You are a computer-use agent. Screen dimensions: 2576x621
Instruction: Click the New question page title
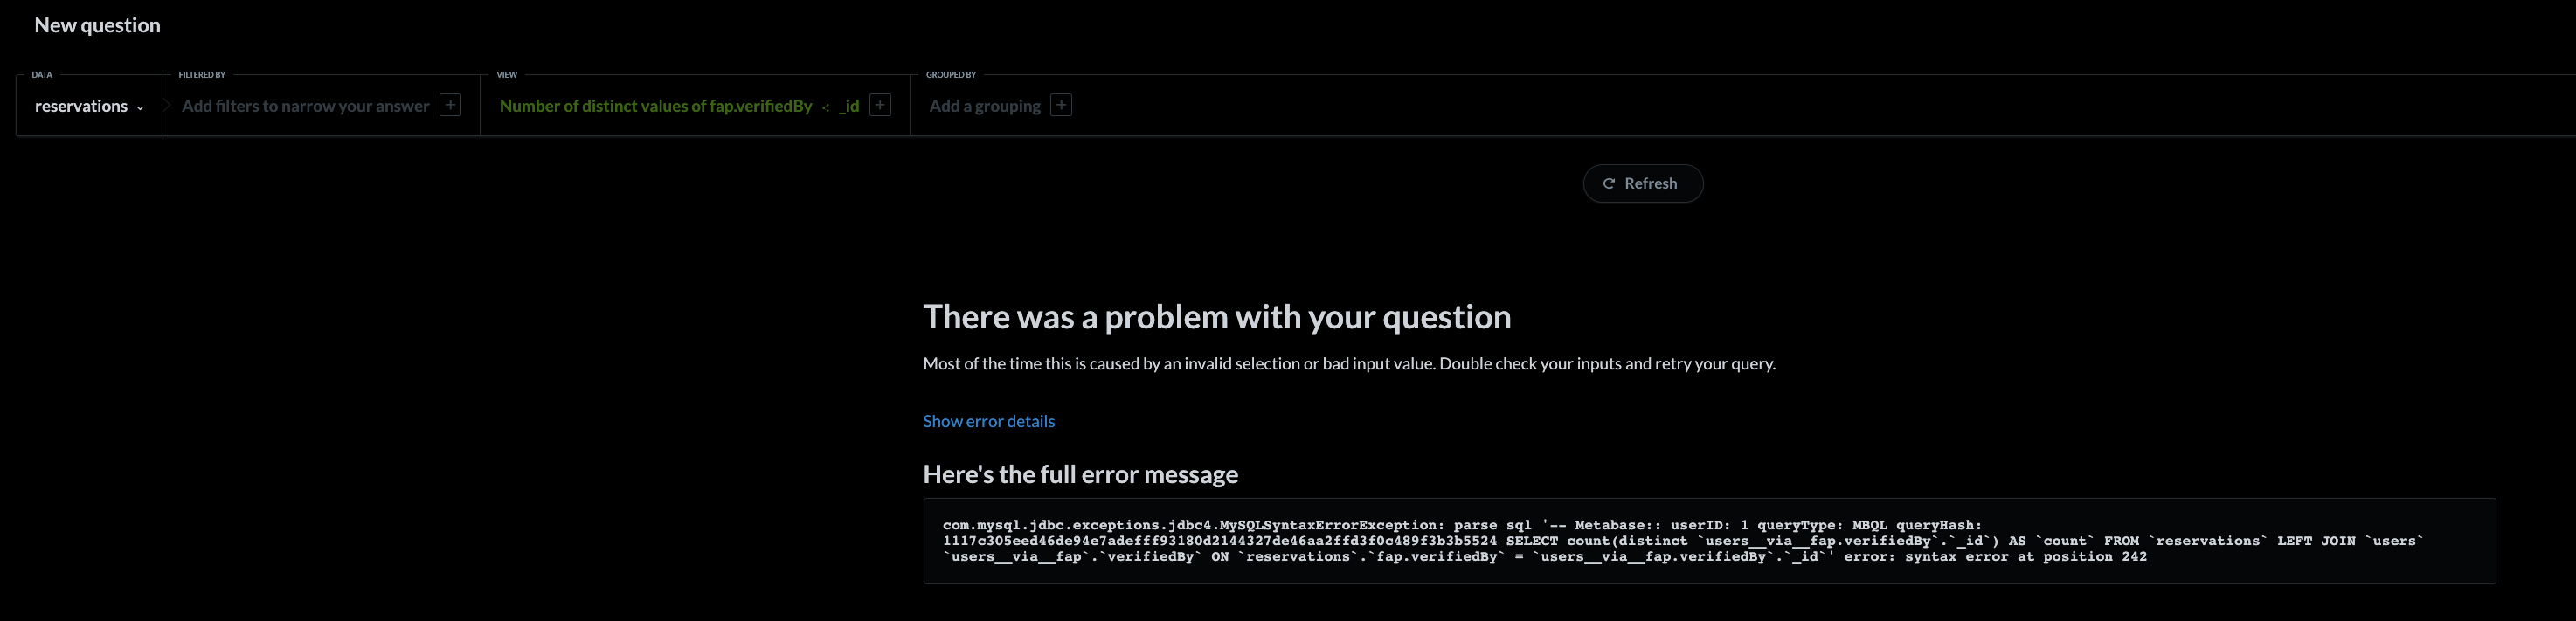click(97, 24)
